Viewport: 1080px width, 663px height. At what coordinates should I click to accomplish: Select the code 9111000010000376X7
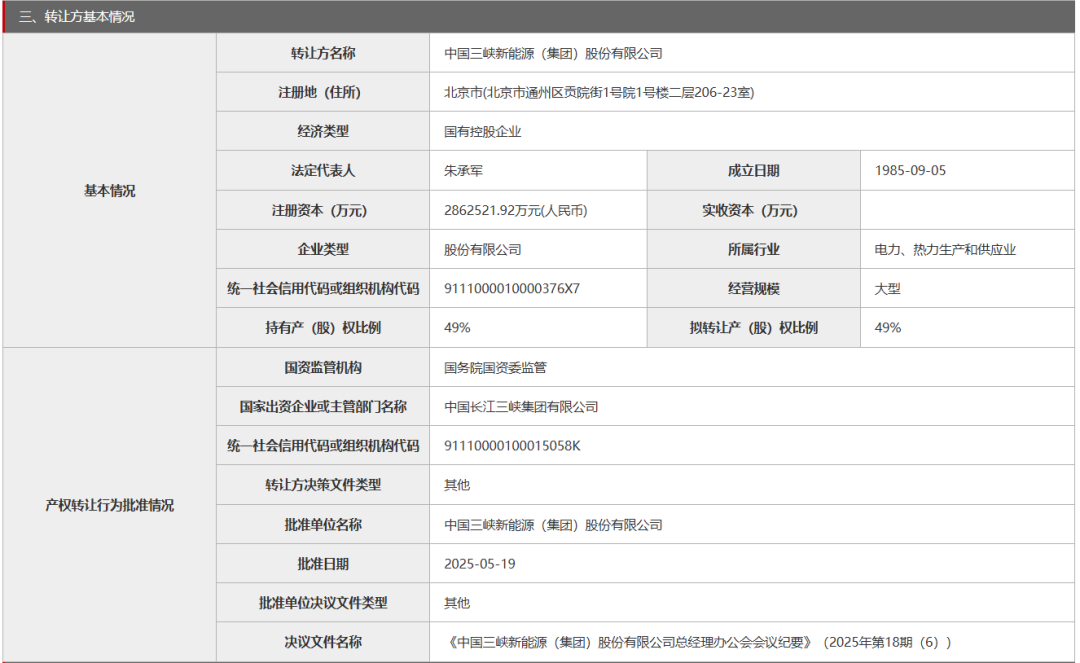click(x=512, y=289)
